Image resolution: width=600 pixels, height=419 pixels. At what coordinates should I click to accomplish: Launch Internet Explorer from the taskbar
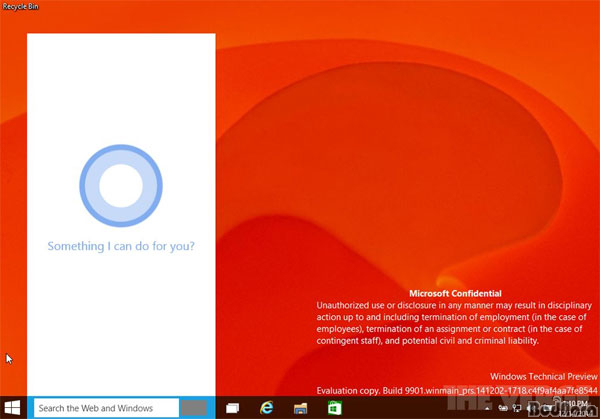coord(266,408)
